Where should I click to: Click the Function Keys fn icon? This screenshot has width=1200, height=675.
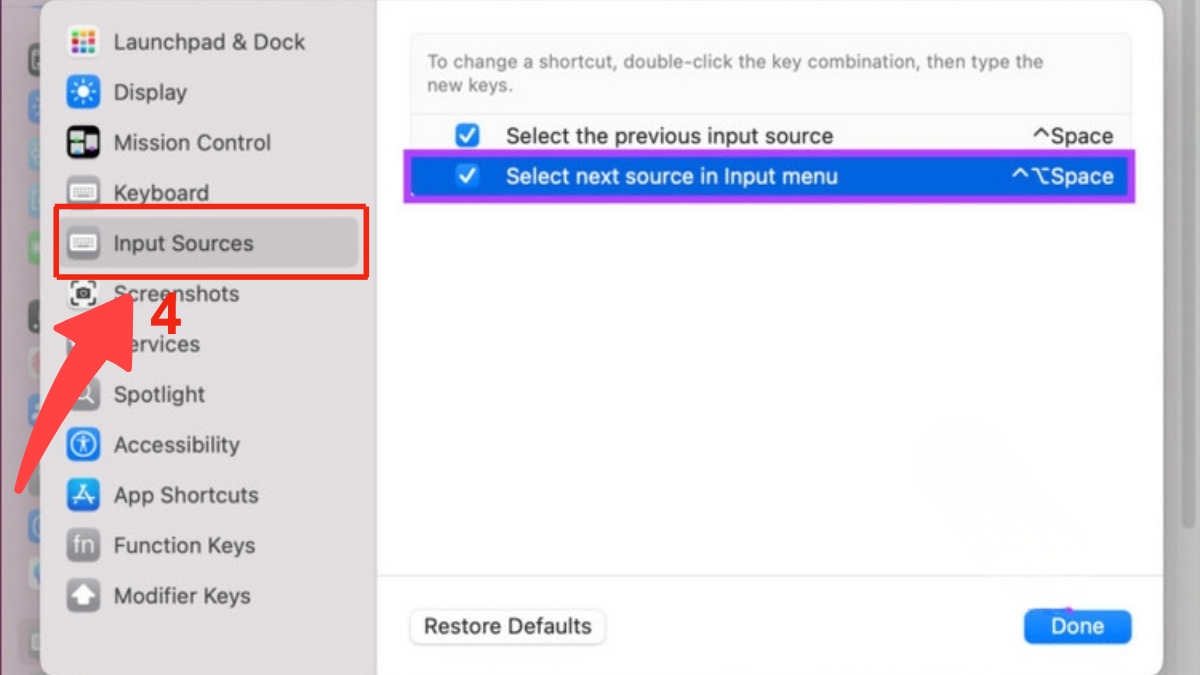[x=83, y=545]
